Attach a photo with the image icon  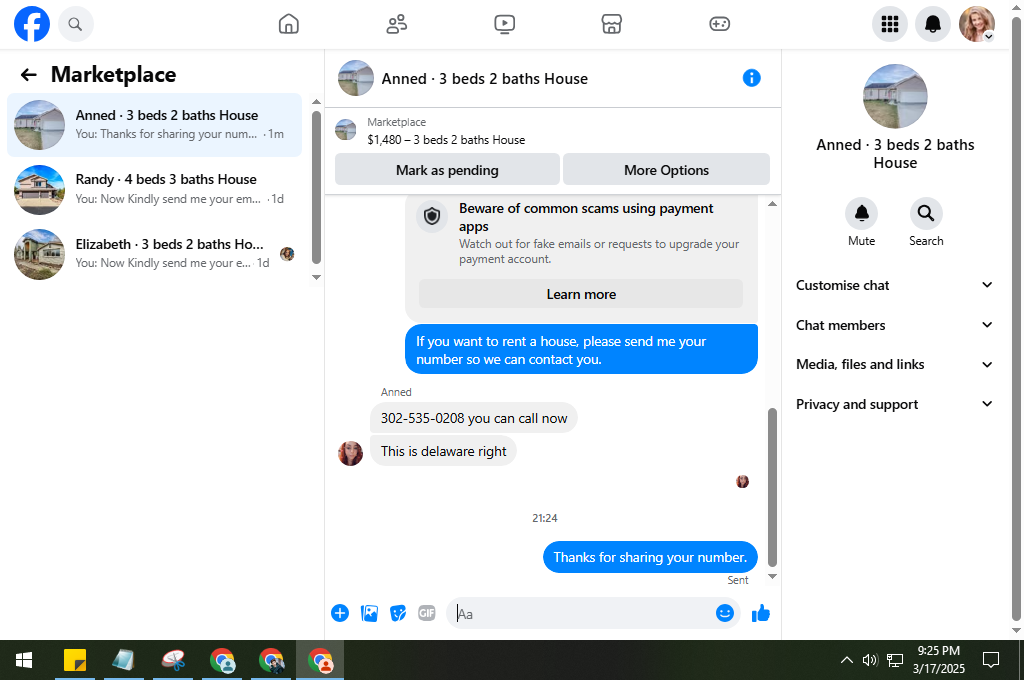point(369,613)
